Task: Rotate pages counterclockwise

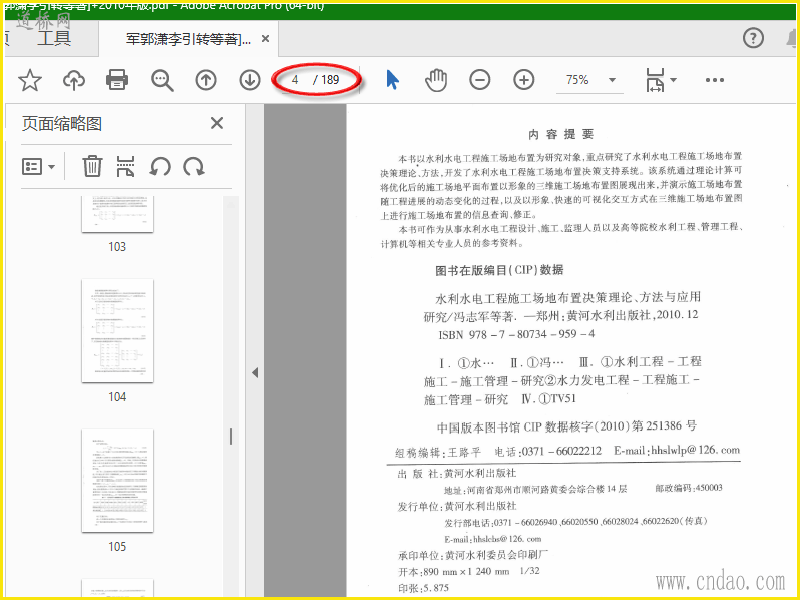Action: pyautogui.click(x=160, y=166)
